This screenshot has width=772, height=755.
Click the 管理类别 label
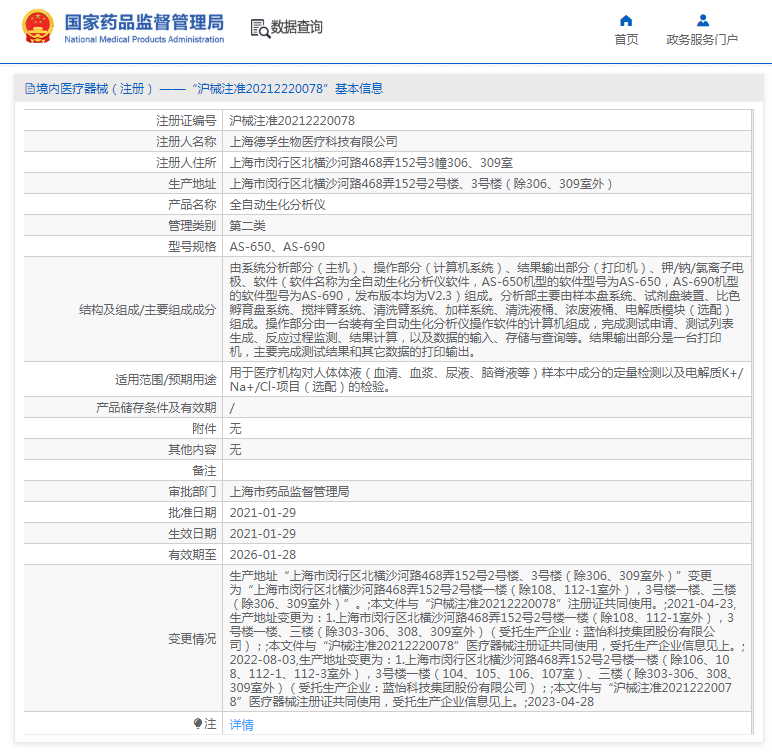click(x=193, y=226)
